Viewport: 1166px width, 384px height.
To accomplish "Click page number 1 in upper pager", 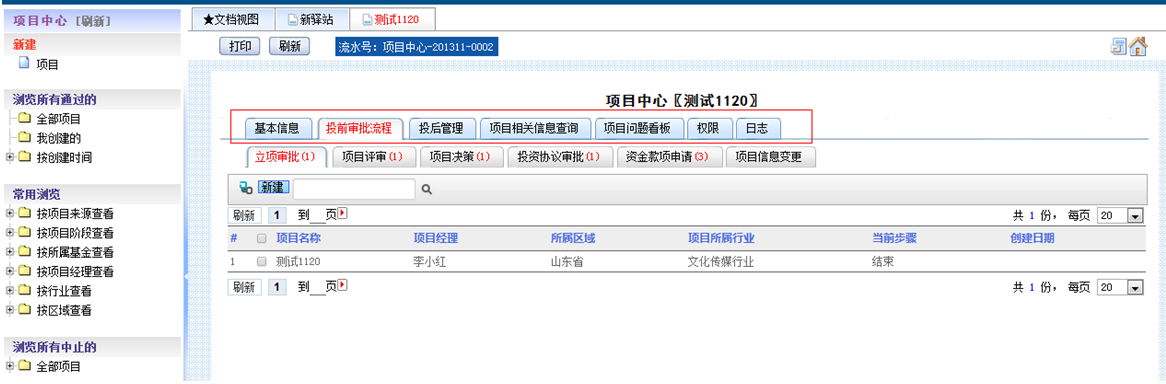I will point(277,216).
